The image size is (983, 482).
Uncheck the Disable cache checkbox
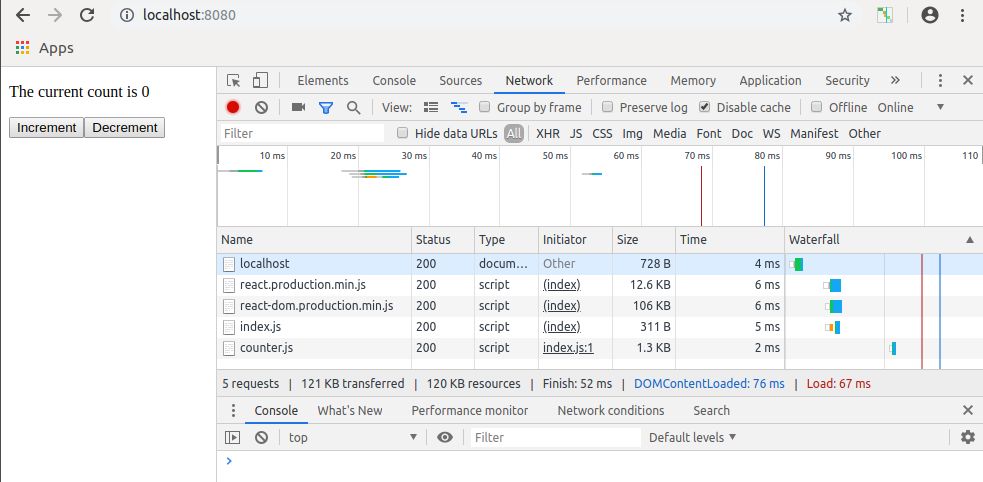coord(704,107)
